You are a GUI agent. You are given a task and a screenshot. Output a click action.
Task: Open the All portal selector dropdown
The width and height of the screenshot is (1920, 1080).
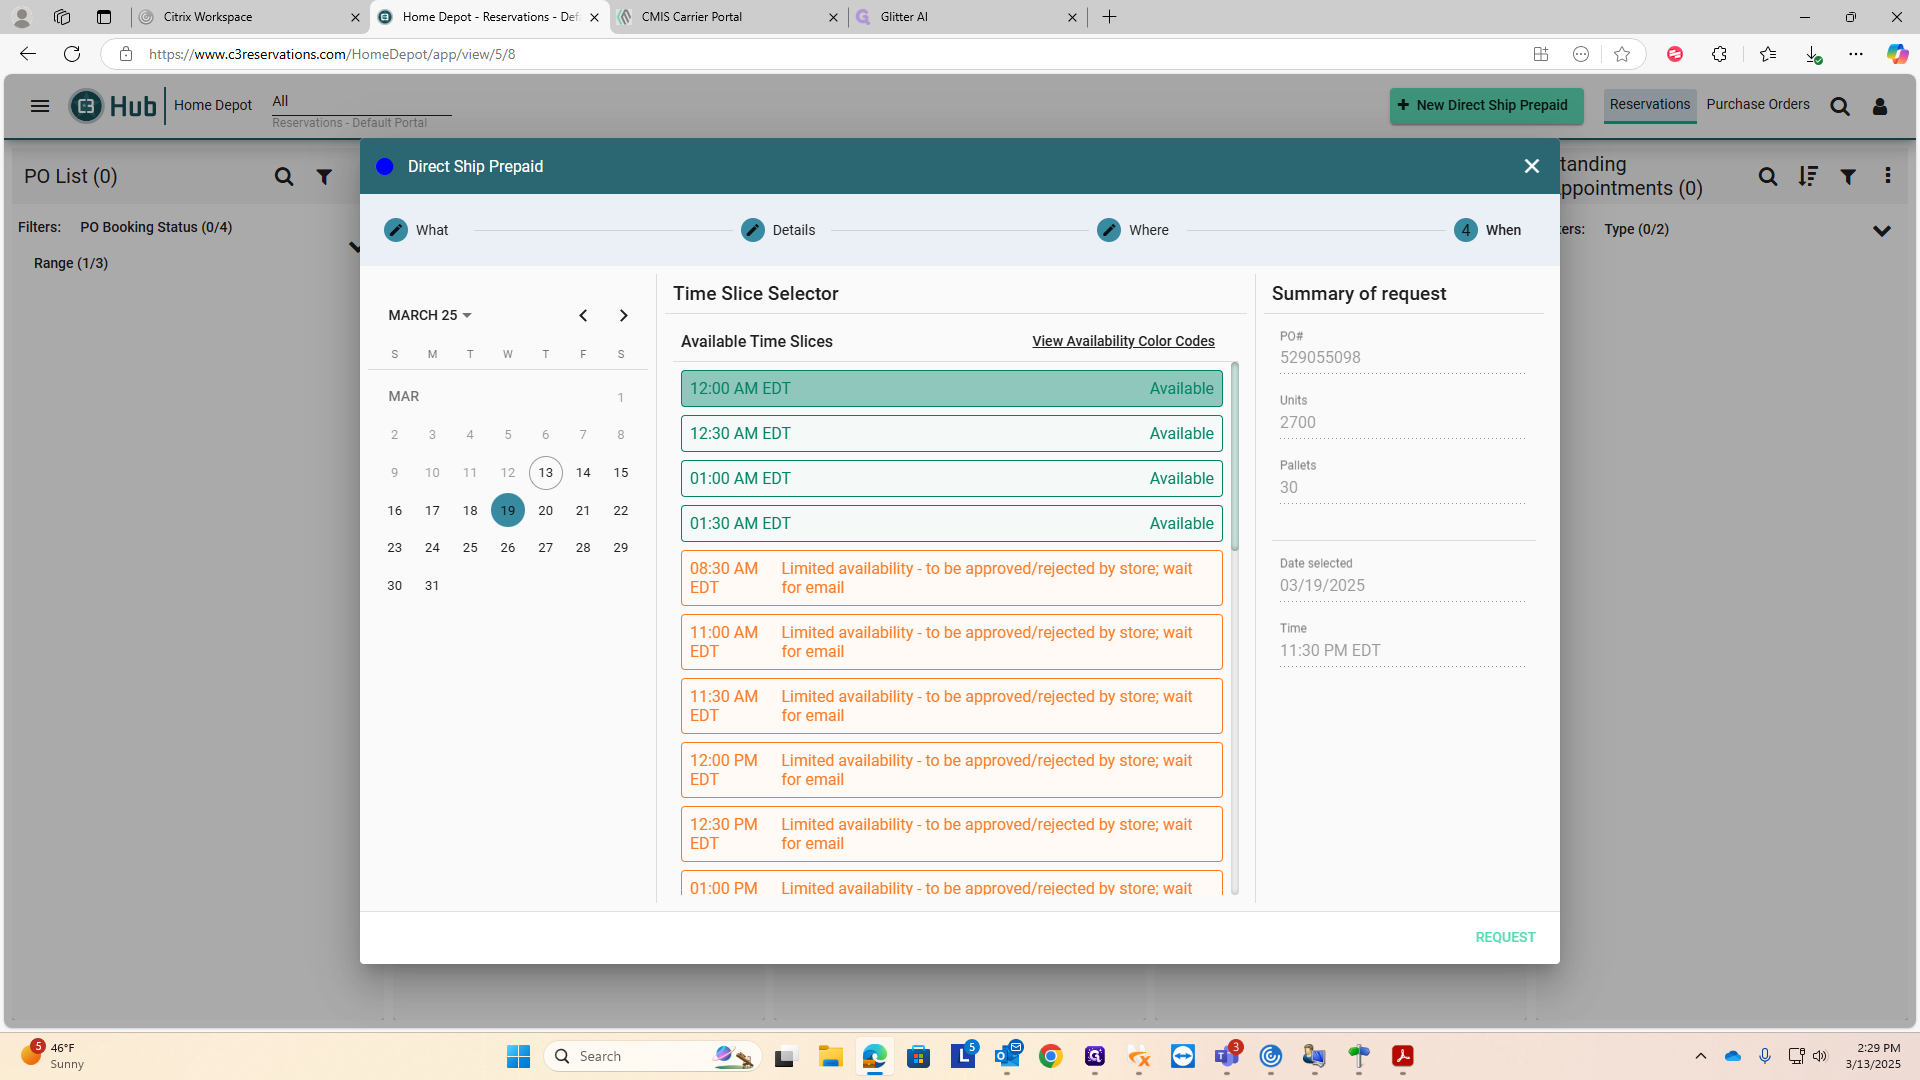pyautogui.click(x=361, y=101)
